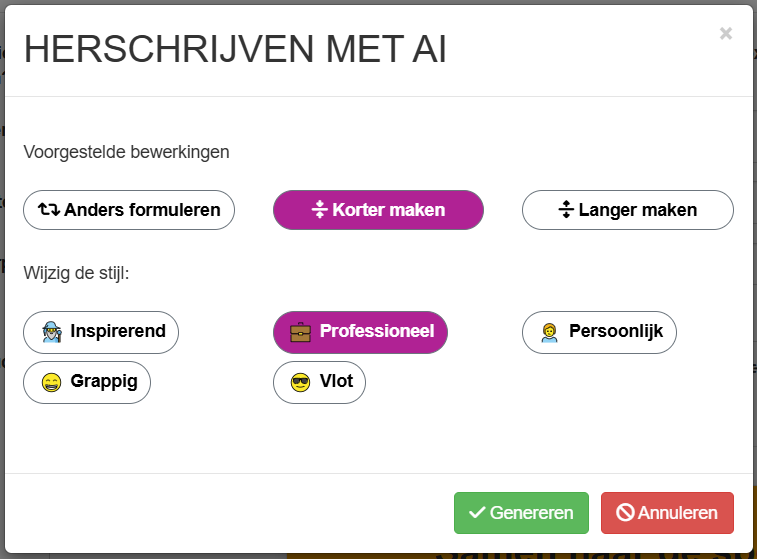Click the briefcase icon on Professioneel
Screen dimensions: 757x559
pyautogui.click(x=300, y=332)
